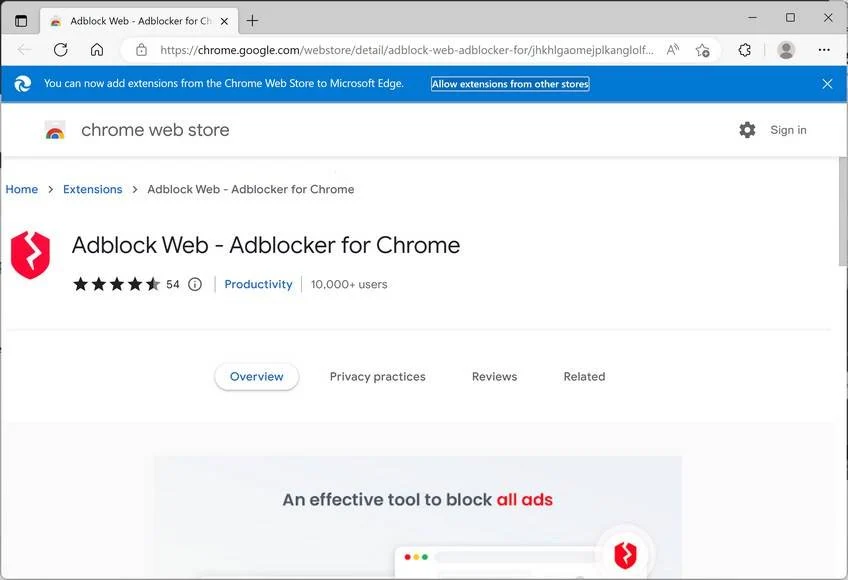This screenshot has width=848, height=580.
Task: Go to Home breadcrumb link
Action: tap(22, 189)
